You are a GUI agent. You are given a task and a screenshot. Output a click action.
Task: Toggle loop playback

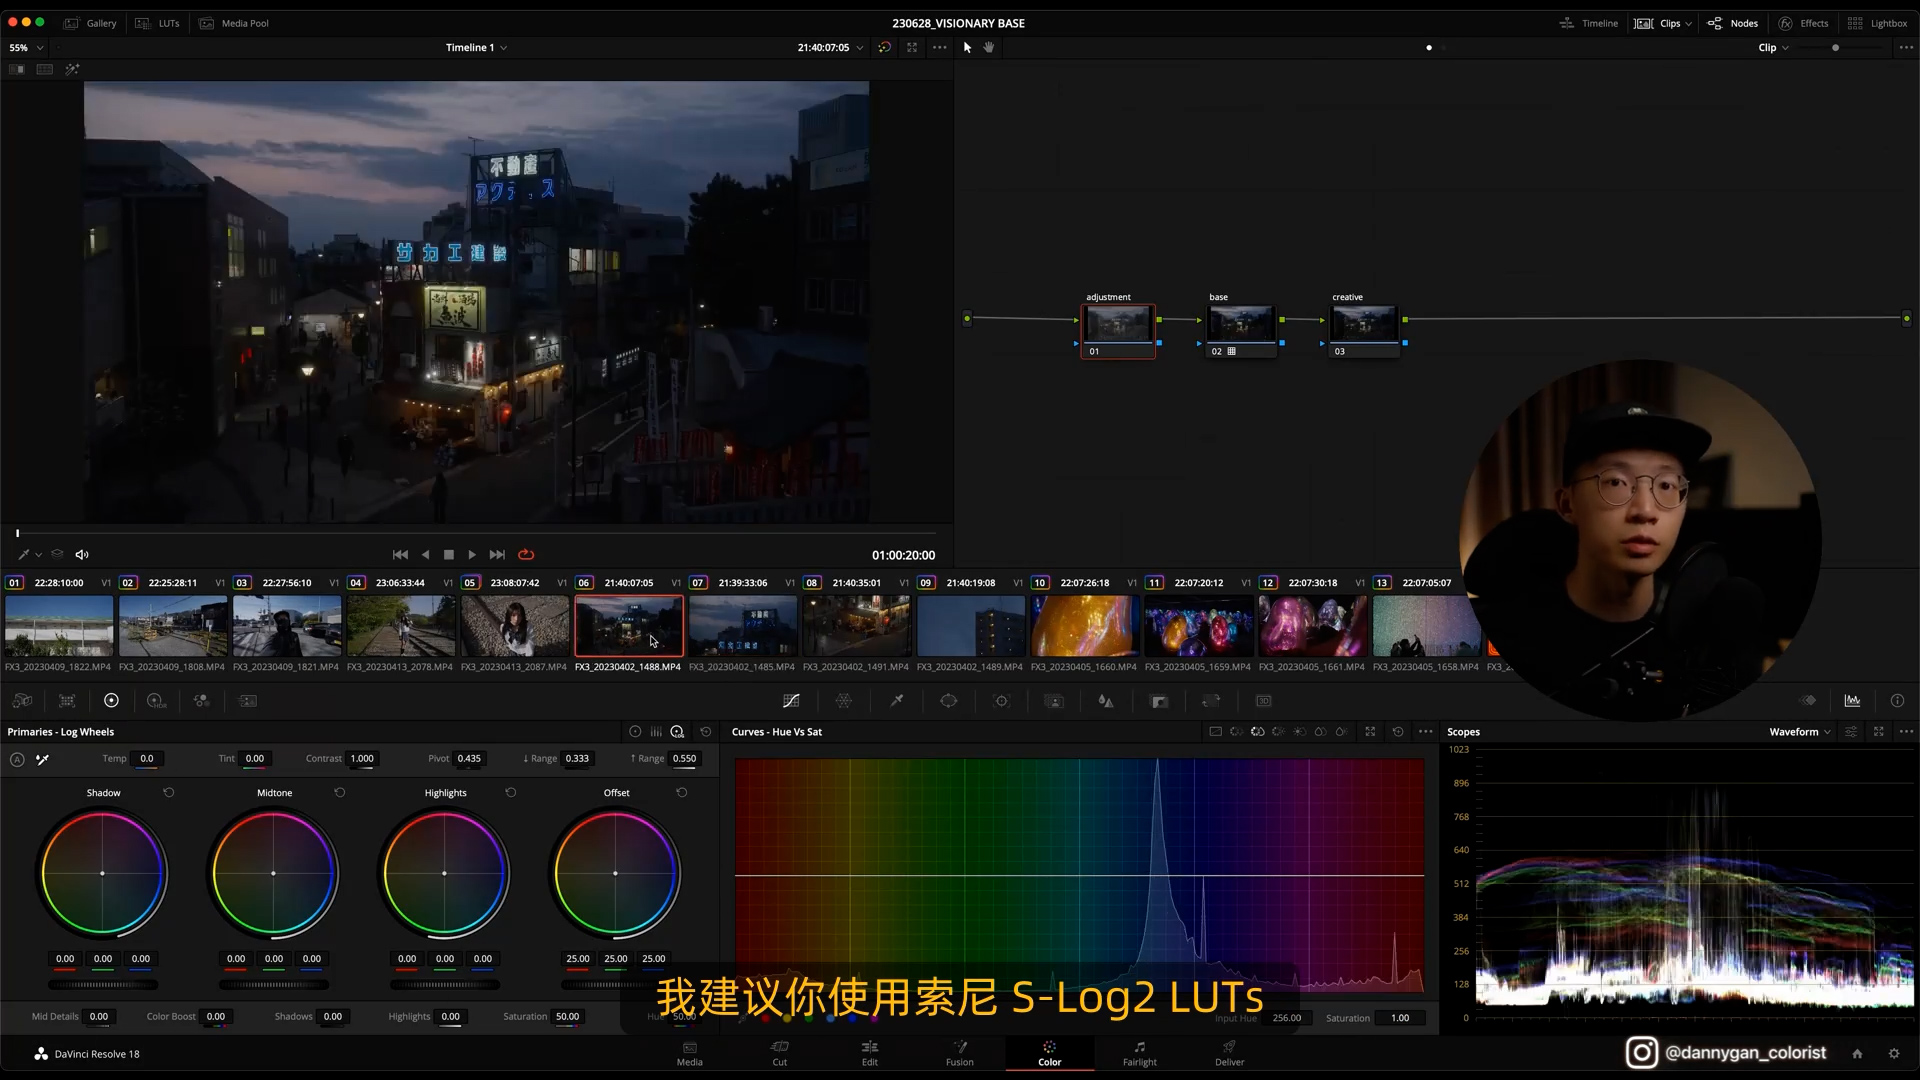click(526, 555)
